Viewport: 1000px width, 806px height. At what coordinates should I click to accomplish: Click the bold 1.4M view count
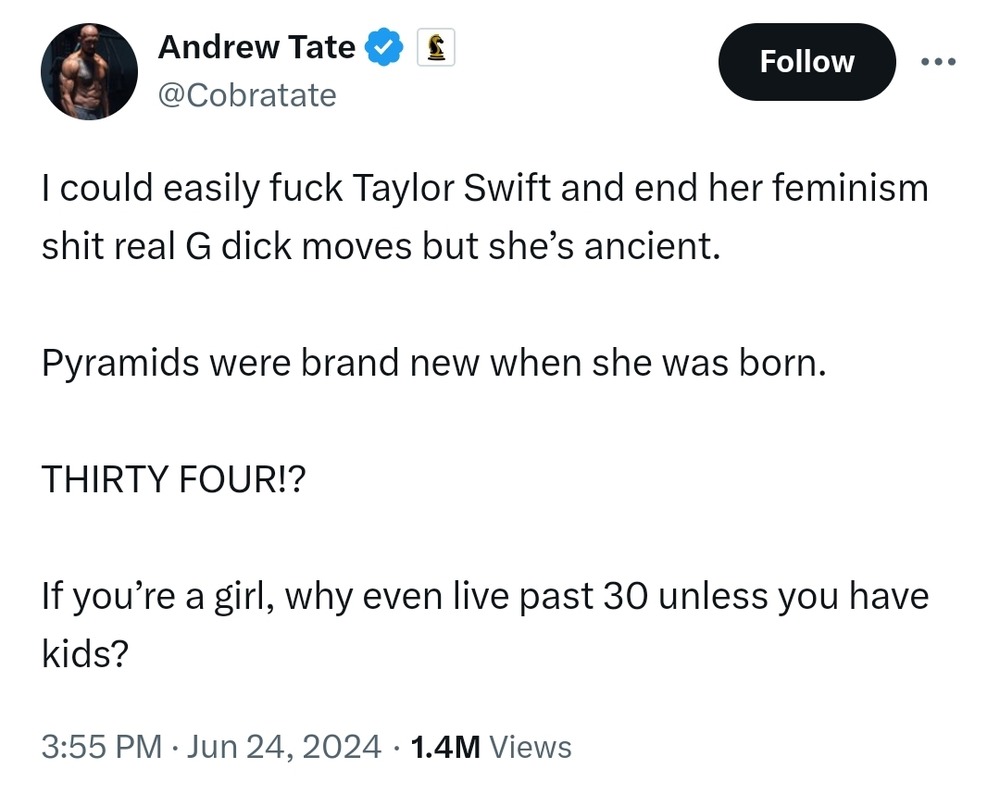447,746
